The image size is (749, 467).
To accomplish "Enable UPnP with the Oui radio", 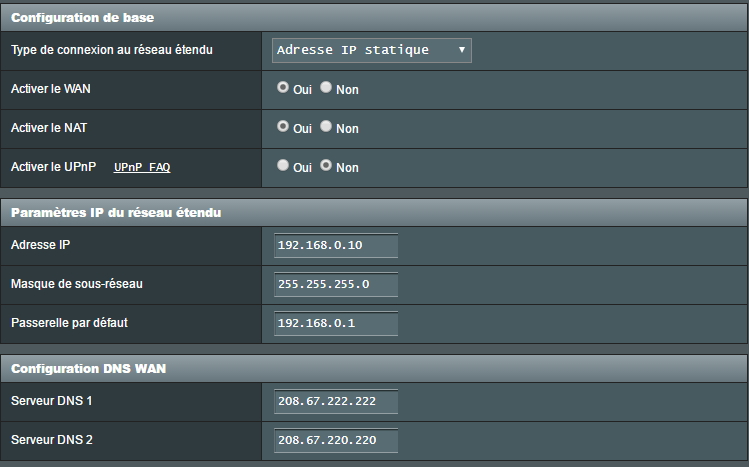I will pyautogui.click(x=283, y=165).
